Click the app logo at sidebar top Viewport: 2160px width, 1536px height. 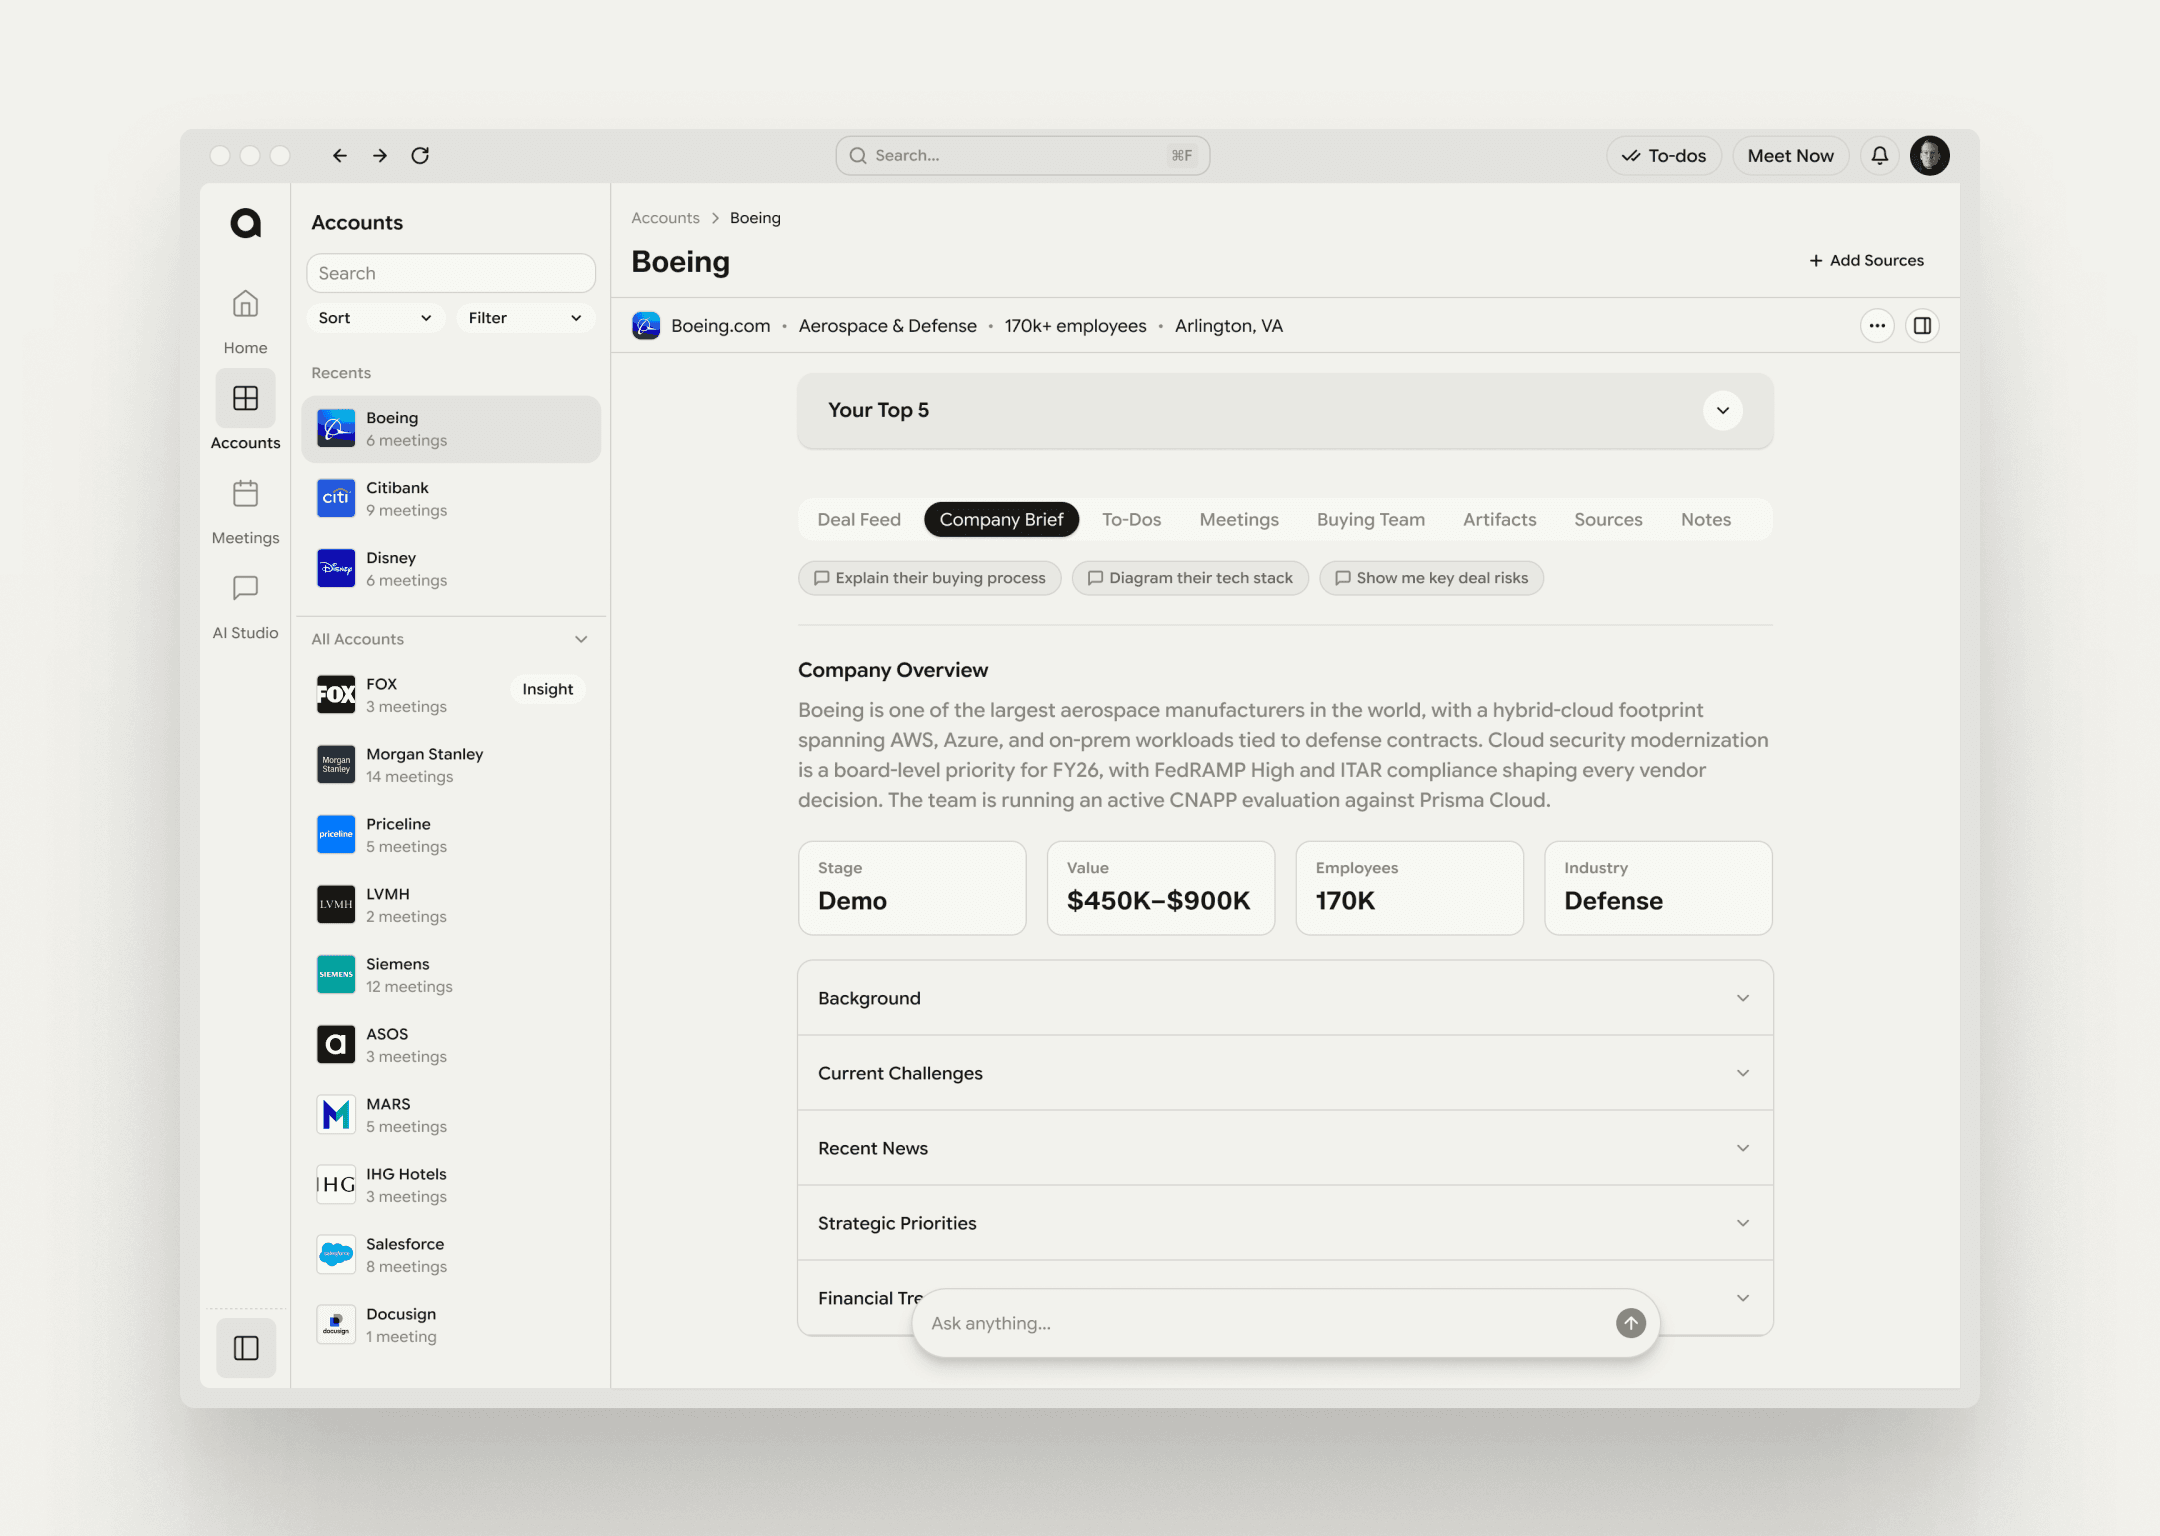pos(245,223)
